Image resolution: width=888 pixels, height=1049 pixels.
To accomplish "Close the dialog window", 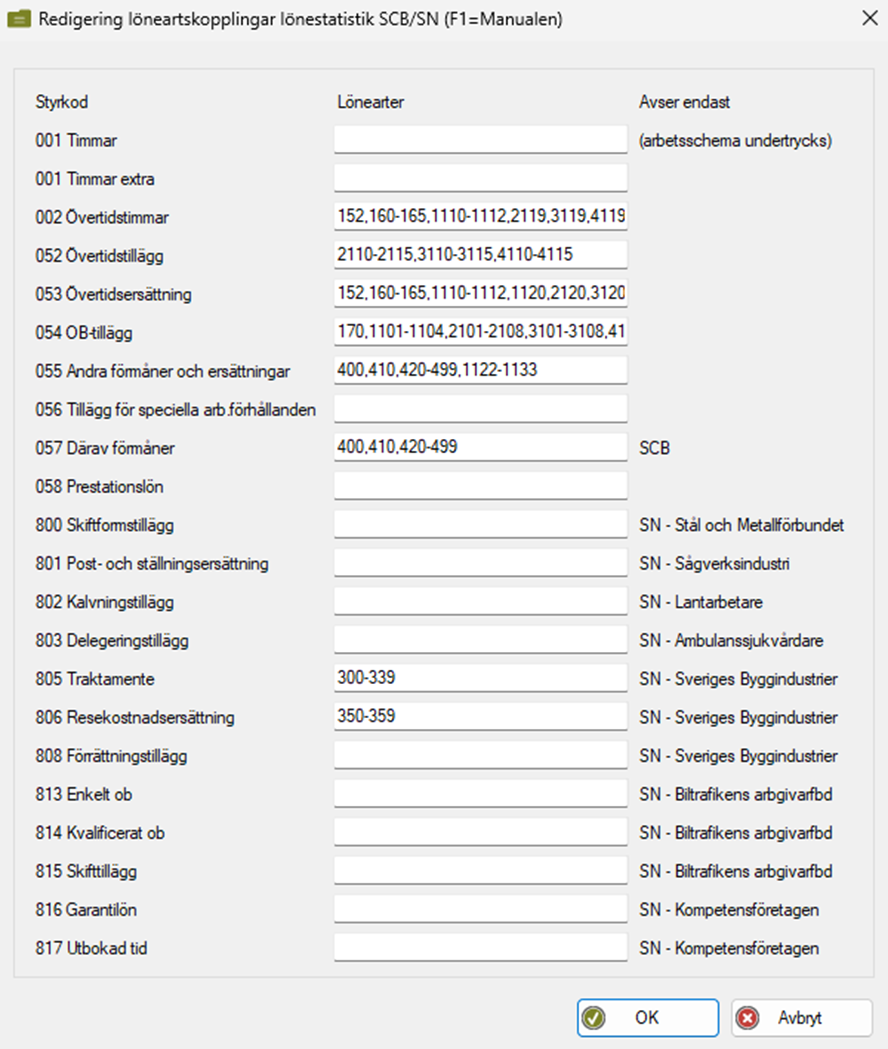I will pyautogui.click(x=868, y=19).
